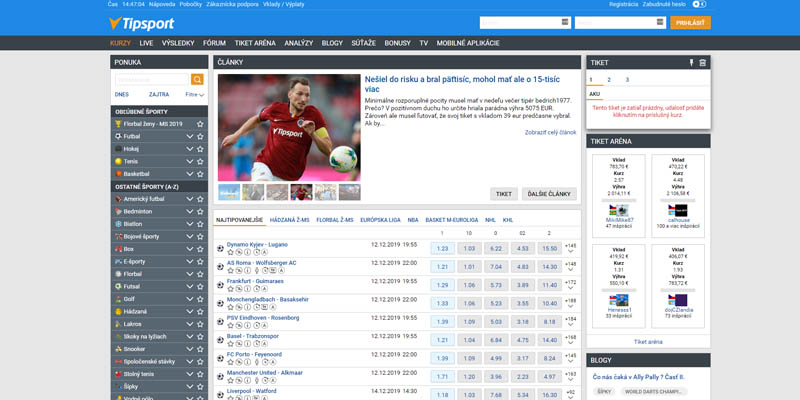Screen dimensions: 800x400
Task: Click TV icon under Monchengladbach - Basaksehir
Action: coord(264,307)
